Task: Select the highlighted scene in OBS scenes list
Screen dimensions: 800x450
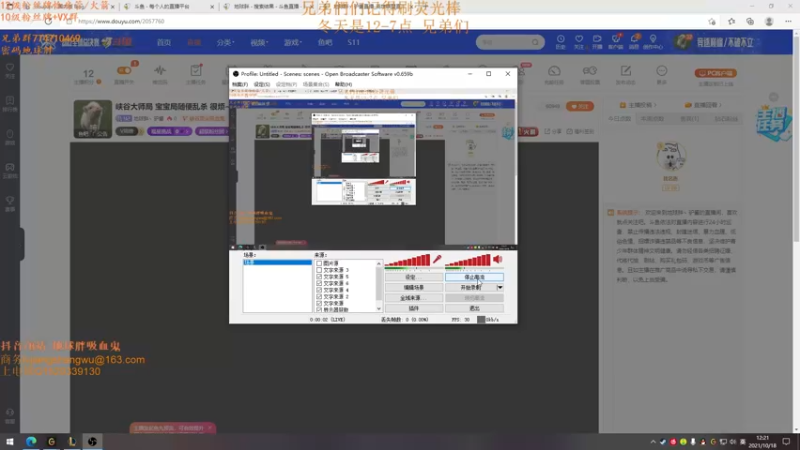Action: [277, 262]
